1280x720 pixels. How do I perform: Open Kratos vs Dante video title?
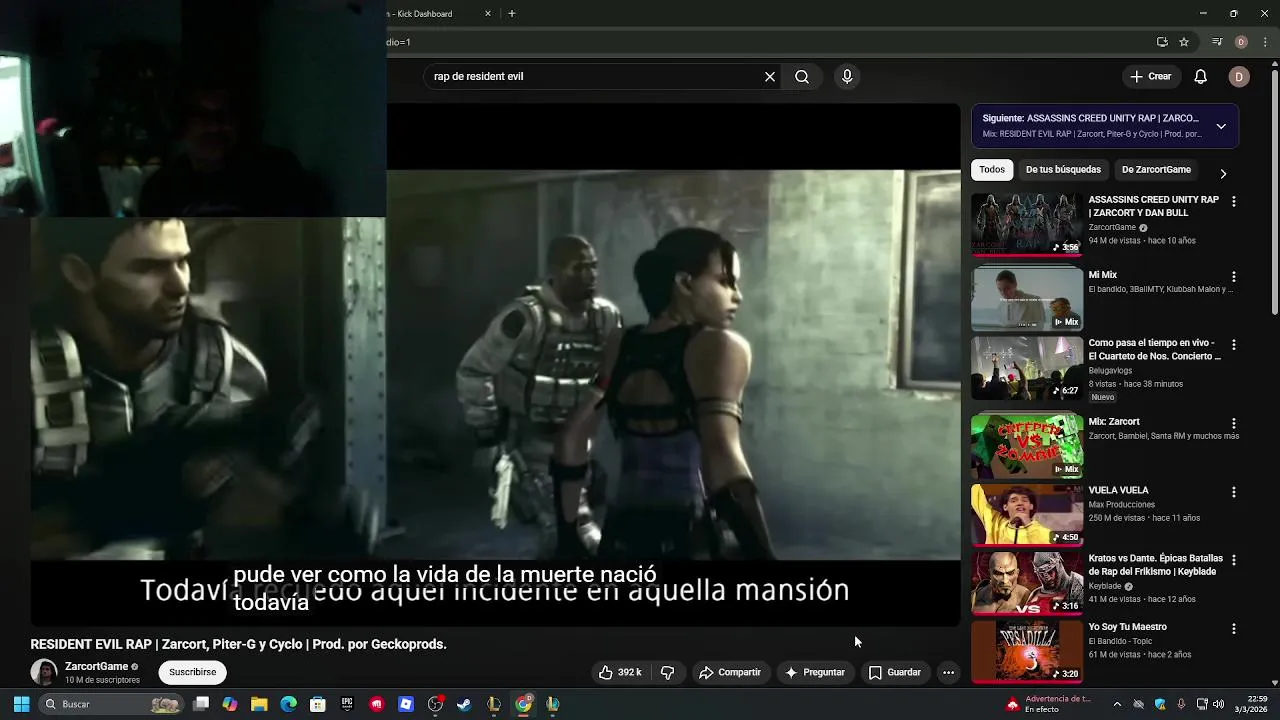tap(1155, 565)
